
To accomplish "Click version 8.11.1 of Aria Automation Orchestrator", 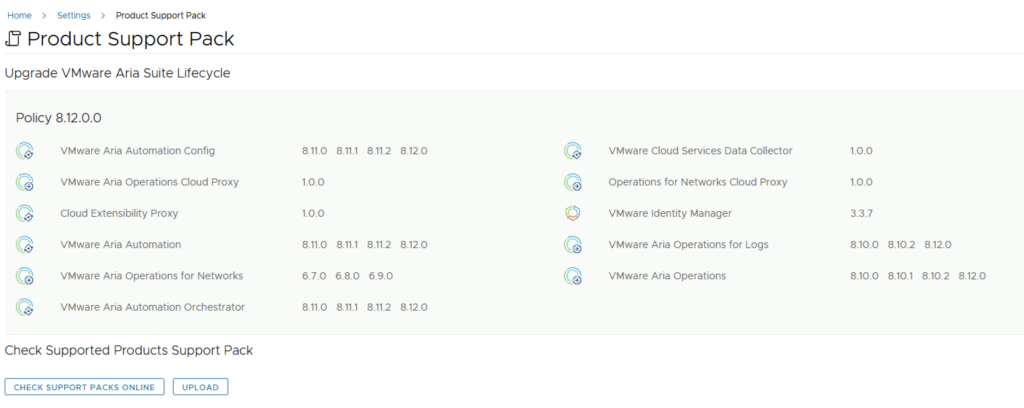I will (x=347, y=307).
